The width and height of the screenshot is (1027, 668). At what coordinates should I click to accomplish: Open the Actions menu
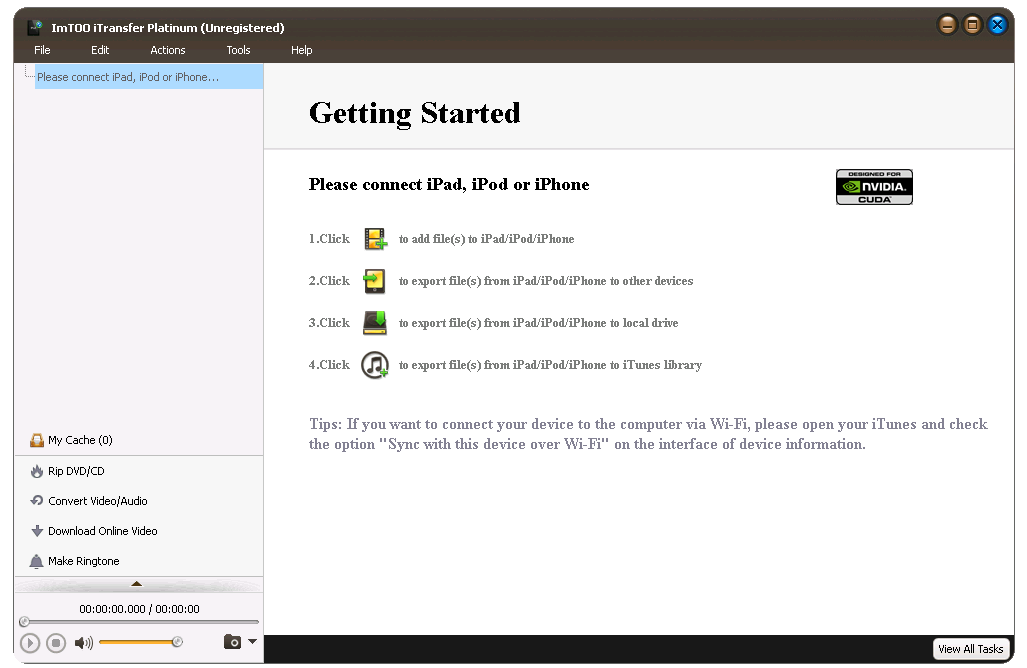click(168, 50)
